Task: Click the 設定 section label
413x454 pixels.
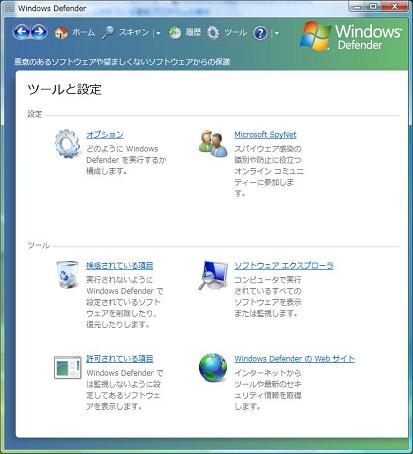Action: point(35,114)
